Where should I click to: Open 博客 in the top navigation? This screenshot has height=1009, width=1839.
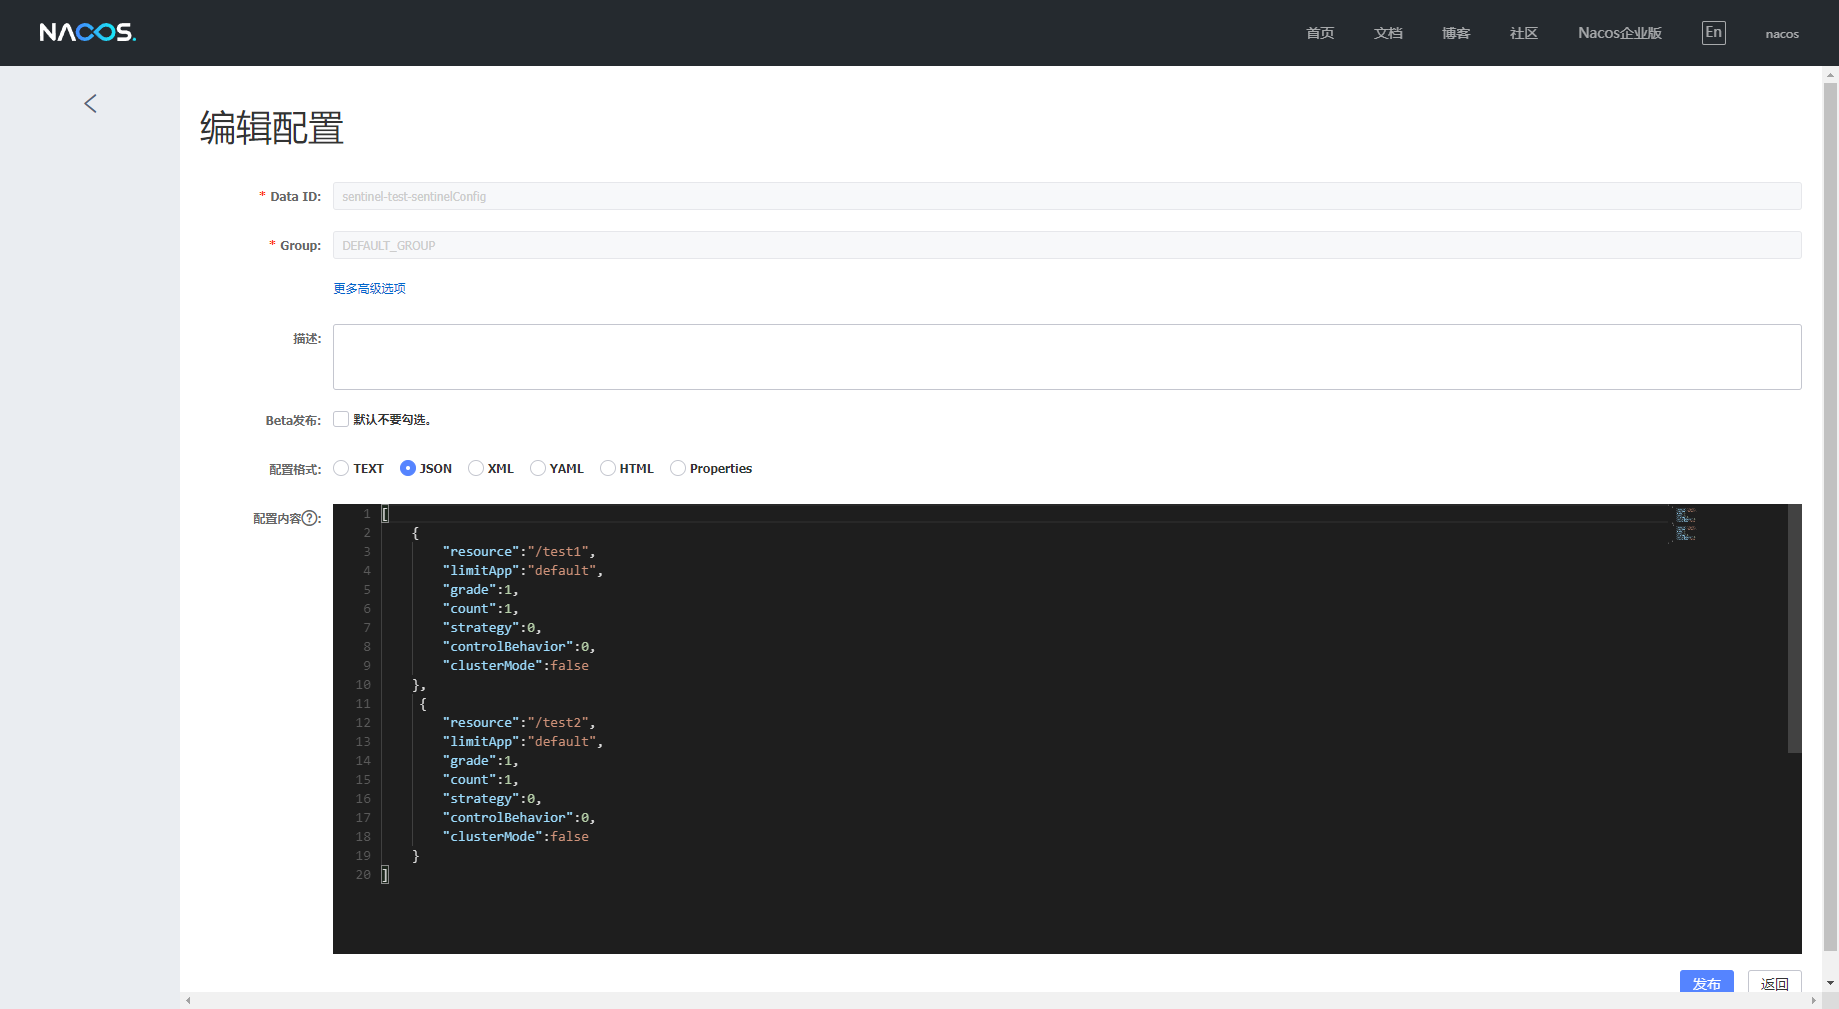1456,33
